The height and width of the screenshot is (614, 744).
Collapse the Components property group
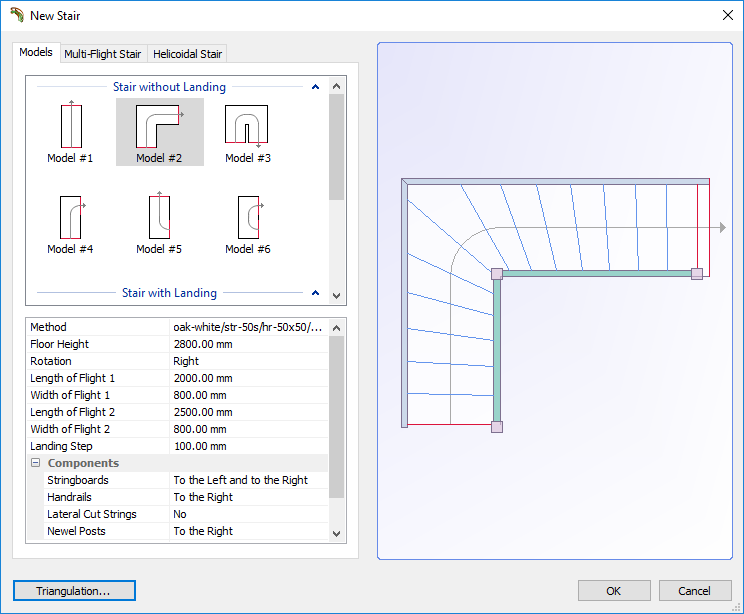tap(36, 463)
